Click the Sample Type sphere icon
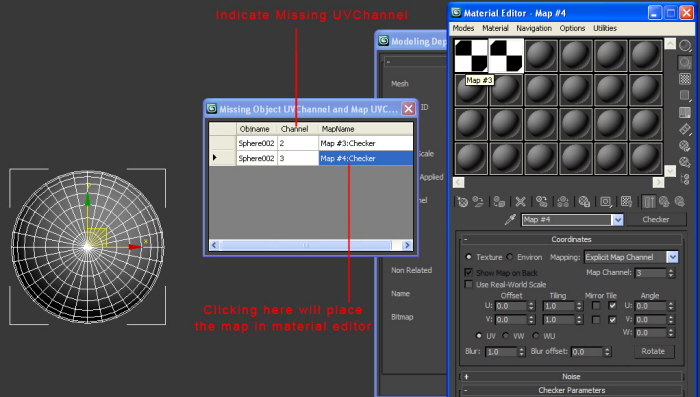The height and width of the screenshot is (397, 700). pyautogui.click(x=684, y=46)
